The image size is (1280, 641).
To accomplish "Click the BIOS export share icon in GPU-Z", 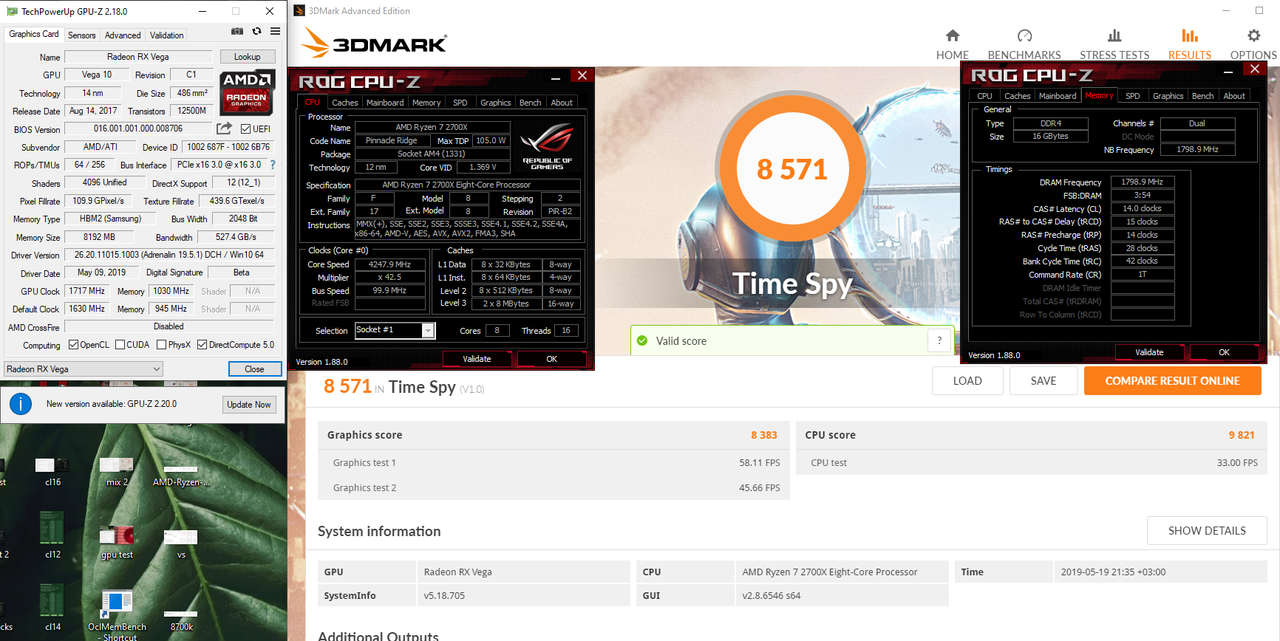I will click(224, 129).
